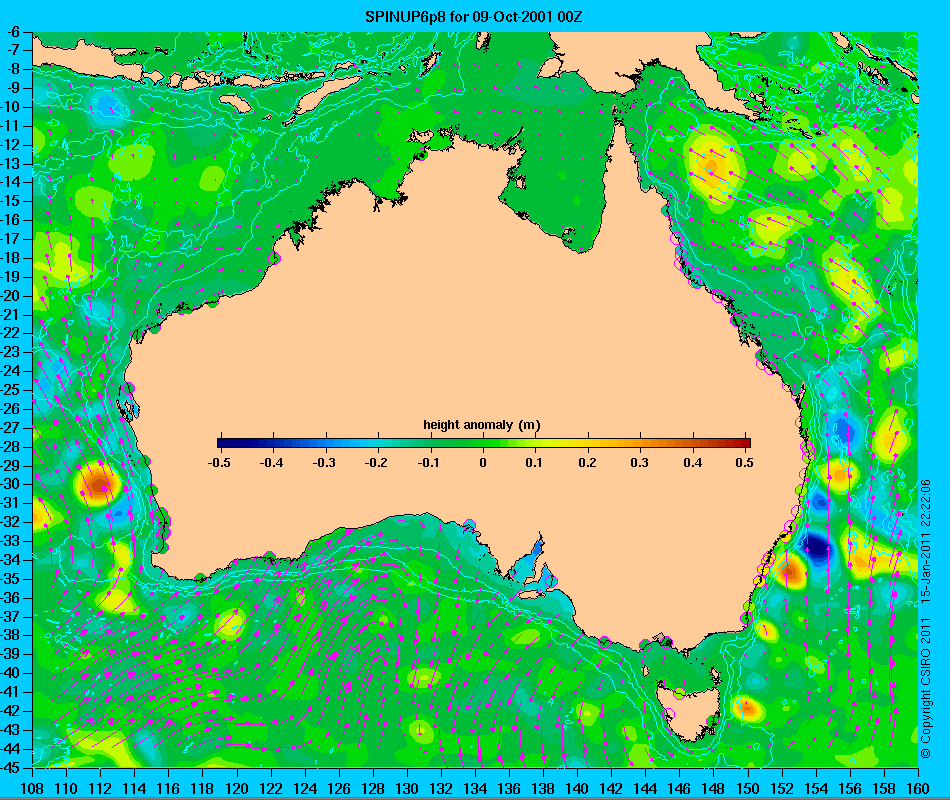The width and height of the screenshot is (950, 800).
Task: Click the "height anomaly (m)" colorbar label
Action: click(482, 425)
